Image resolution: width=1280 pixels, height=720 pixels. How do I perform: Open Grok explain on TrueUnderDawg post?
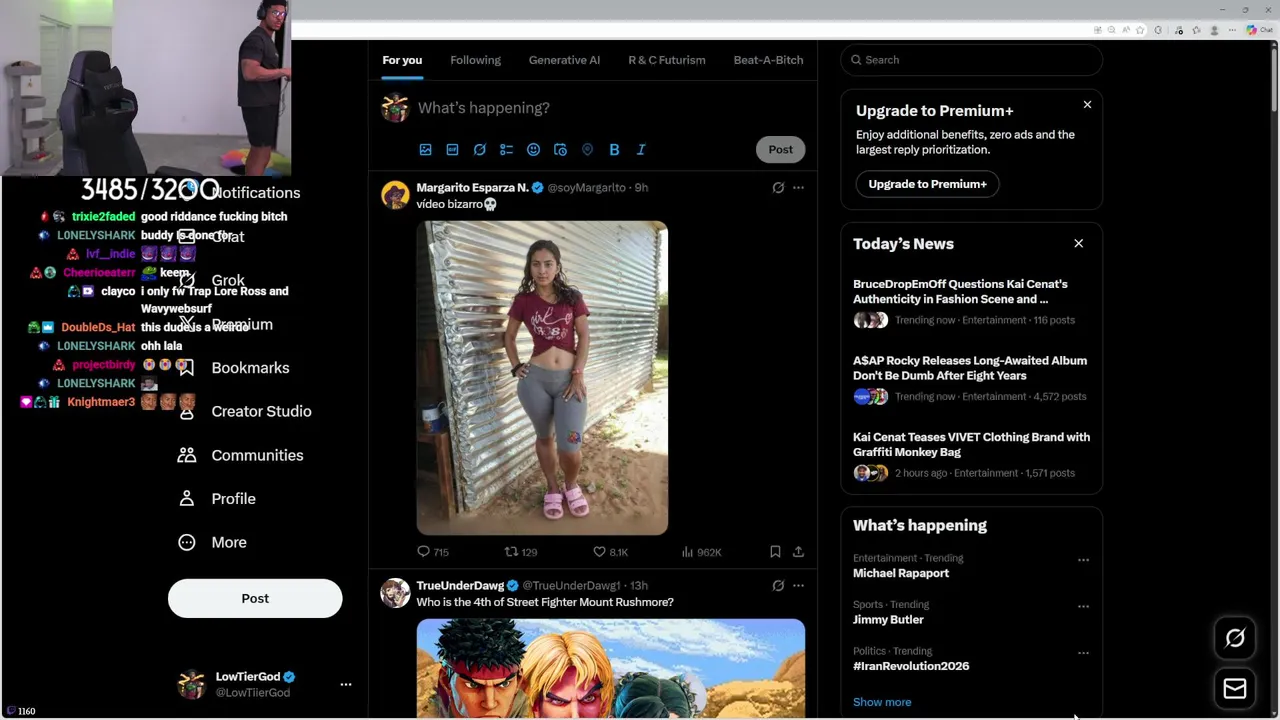click(778, 586)
